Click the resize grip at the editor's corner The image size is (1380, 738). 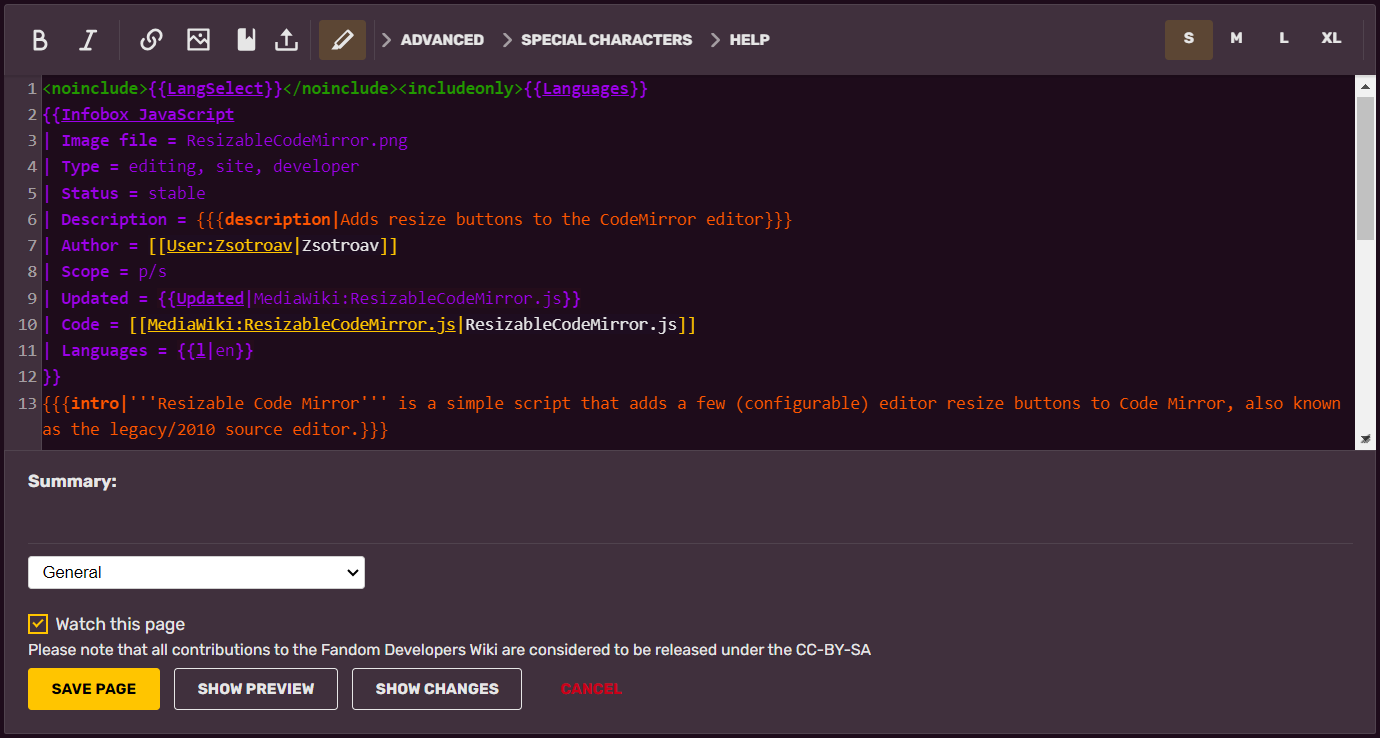[1365, 439]
